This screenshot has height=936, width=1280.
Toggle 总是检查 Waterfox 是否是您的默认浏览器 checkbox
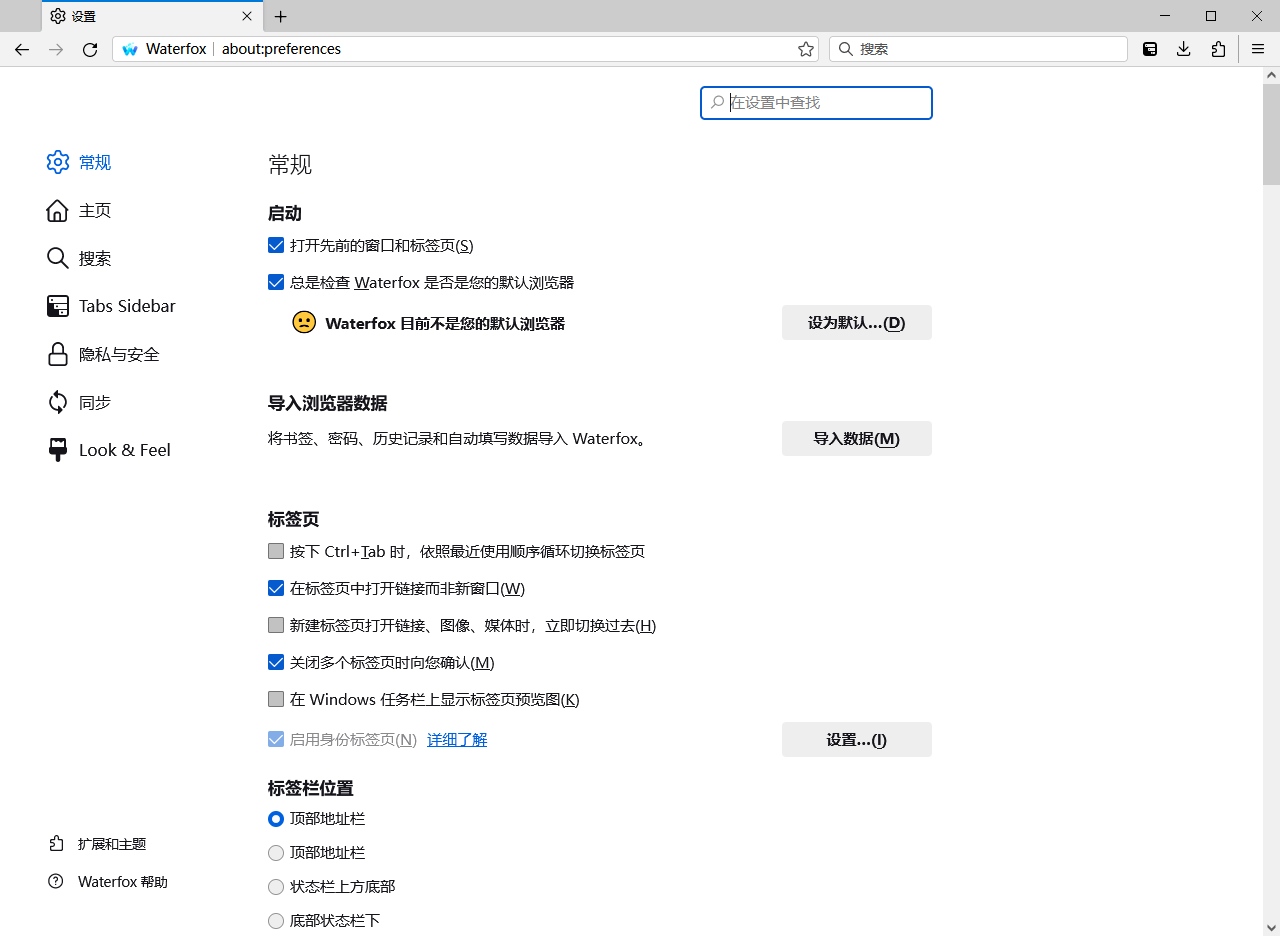point(276,282)
